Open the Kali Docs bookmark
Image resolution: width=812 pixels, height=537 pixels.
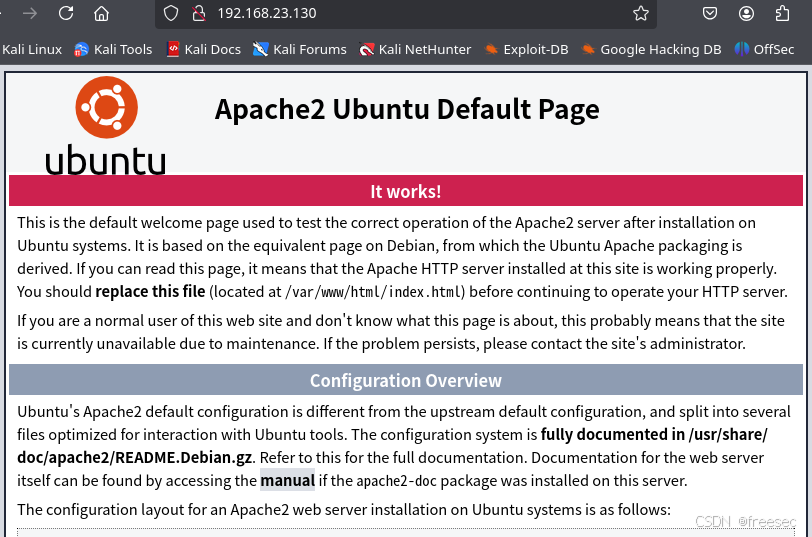point(204,50)
